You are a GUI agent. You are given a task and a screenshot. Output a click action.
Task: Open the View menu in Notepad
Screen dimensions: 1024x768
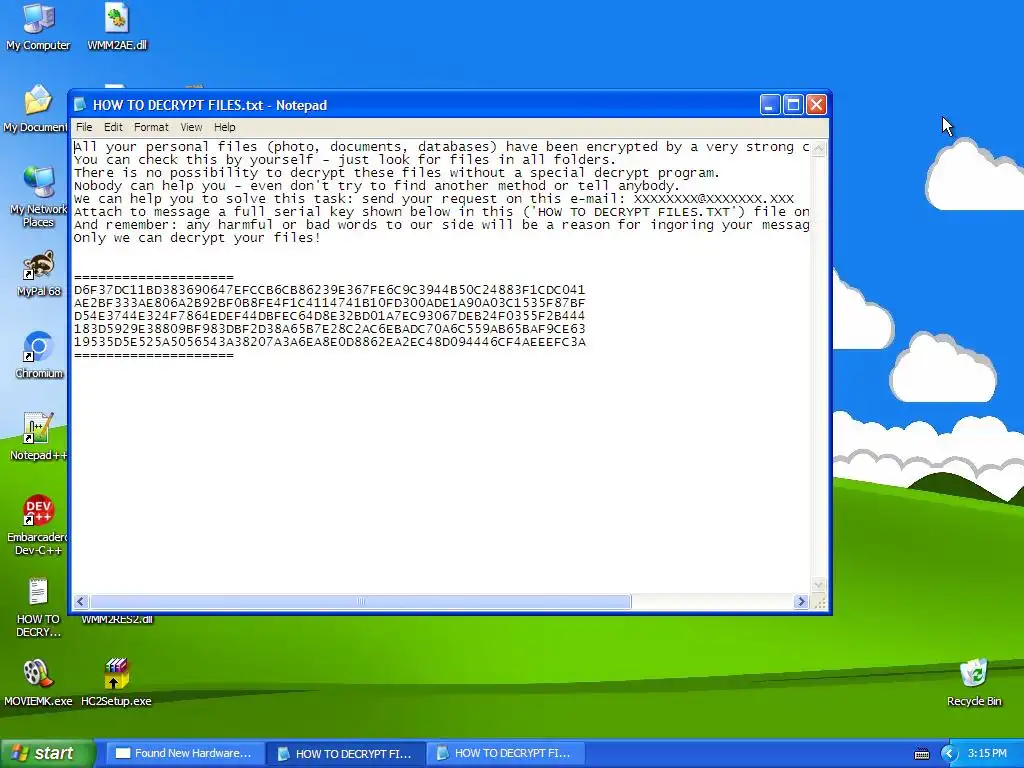pyautogui.click(x=191, y=127)
